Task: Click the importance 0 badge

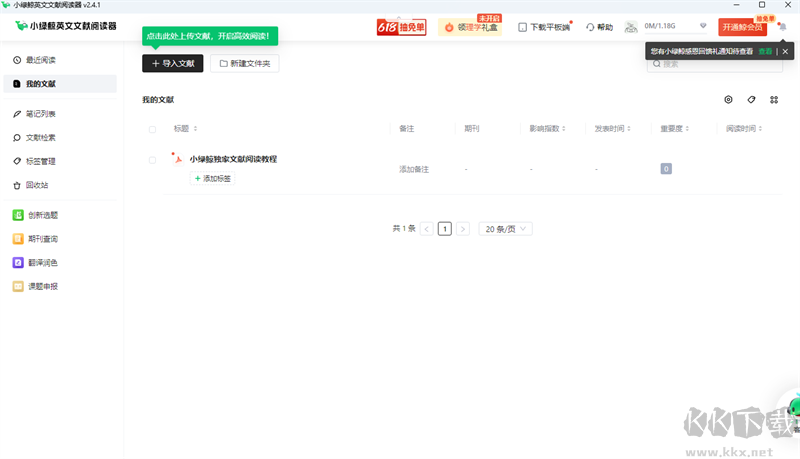Action: pos(666,169)
